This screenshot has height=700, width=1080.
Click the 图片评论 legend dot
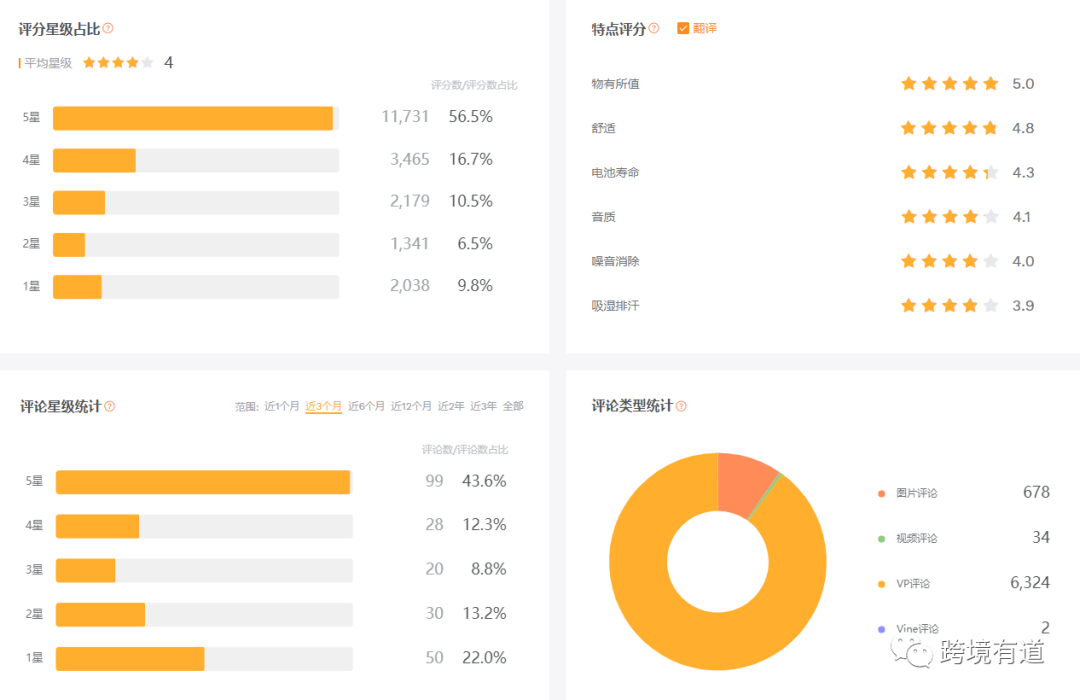tap(881, 493)
